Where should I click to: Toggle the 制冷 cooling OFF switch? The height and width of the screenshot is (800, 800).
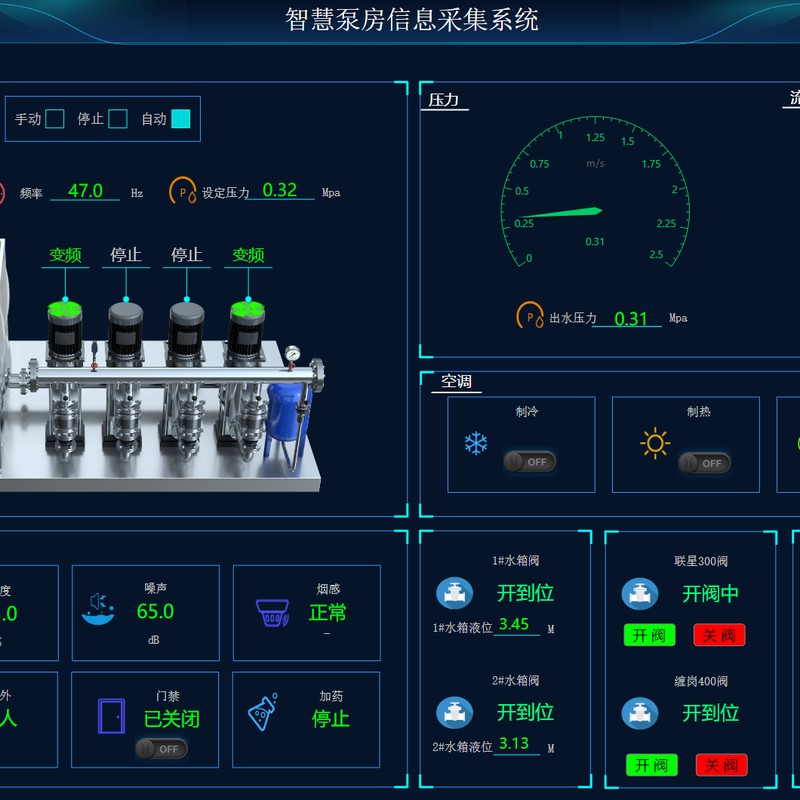click(530, 462)
